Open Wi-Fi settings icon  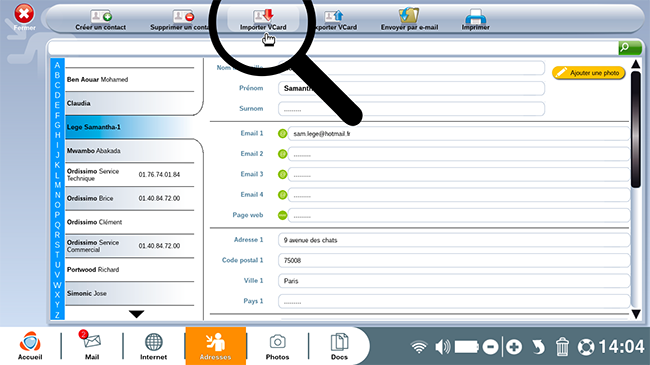click(x=419, y=347)
